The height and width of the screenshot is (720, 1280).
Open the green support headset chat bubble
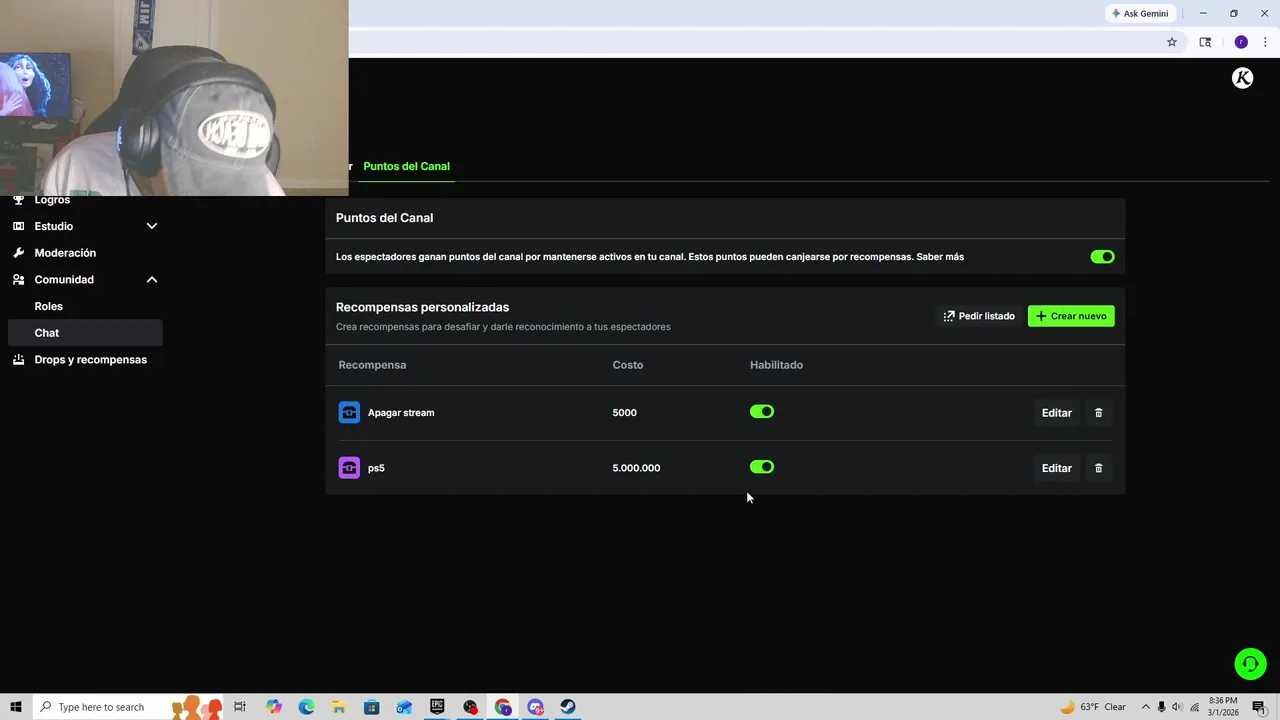(1250, 664)
